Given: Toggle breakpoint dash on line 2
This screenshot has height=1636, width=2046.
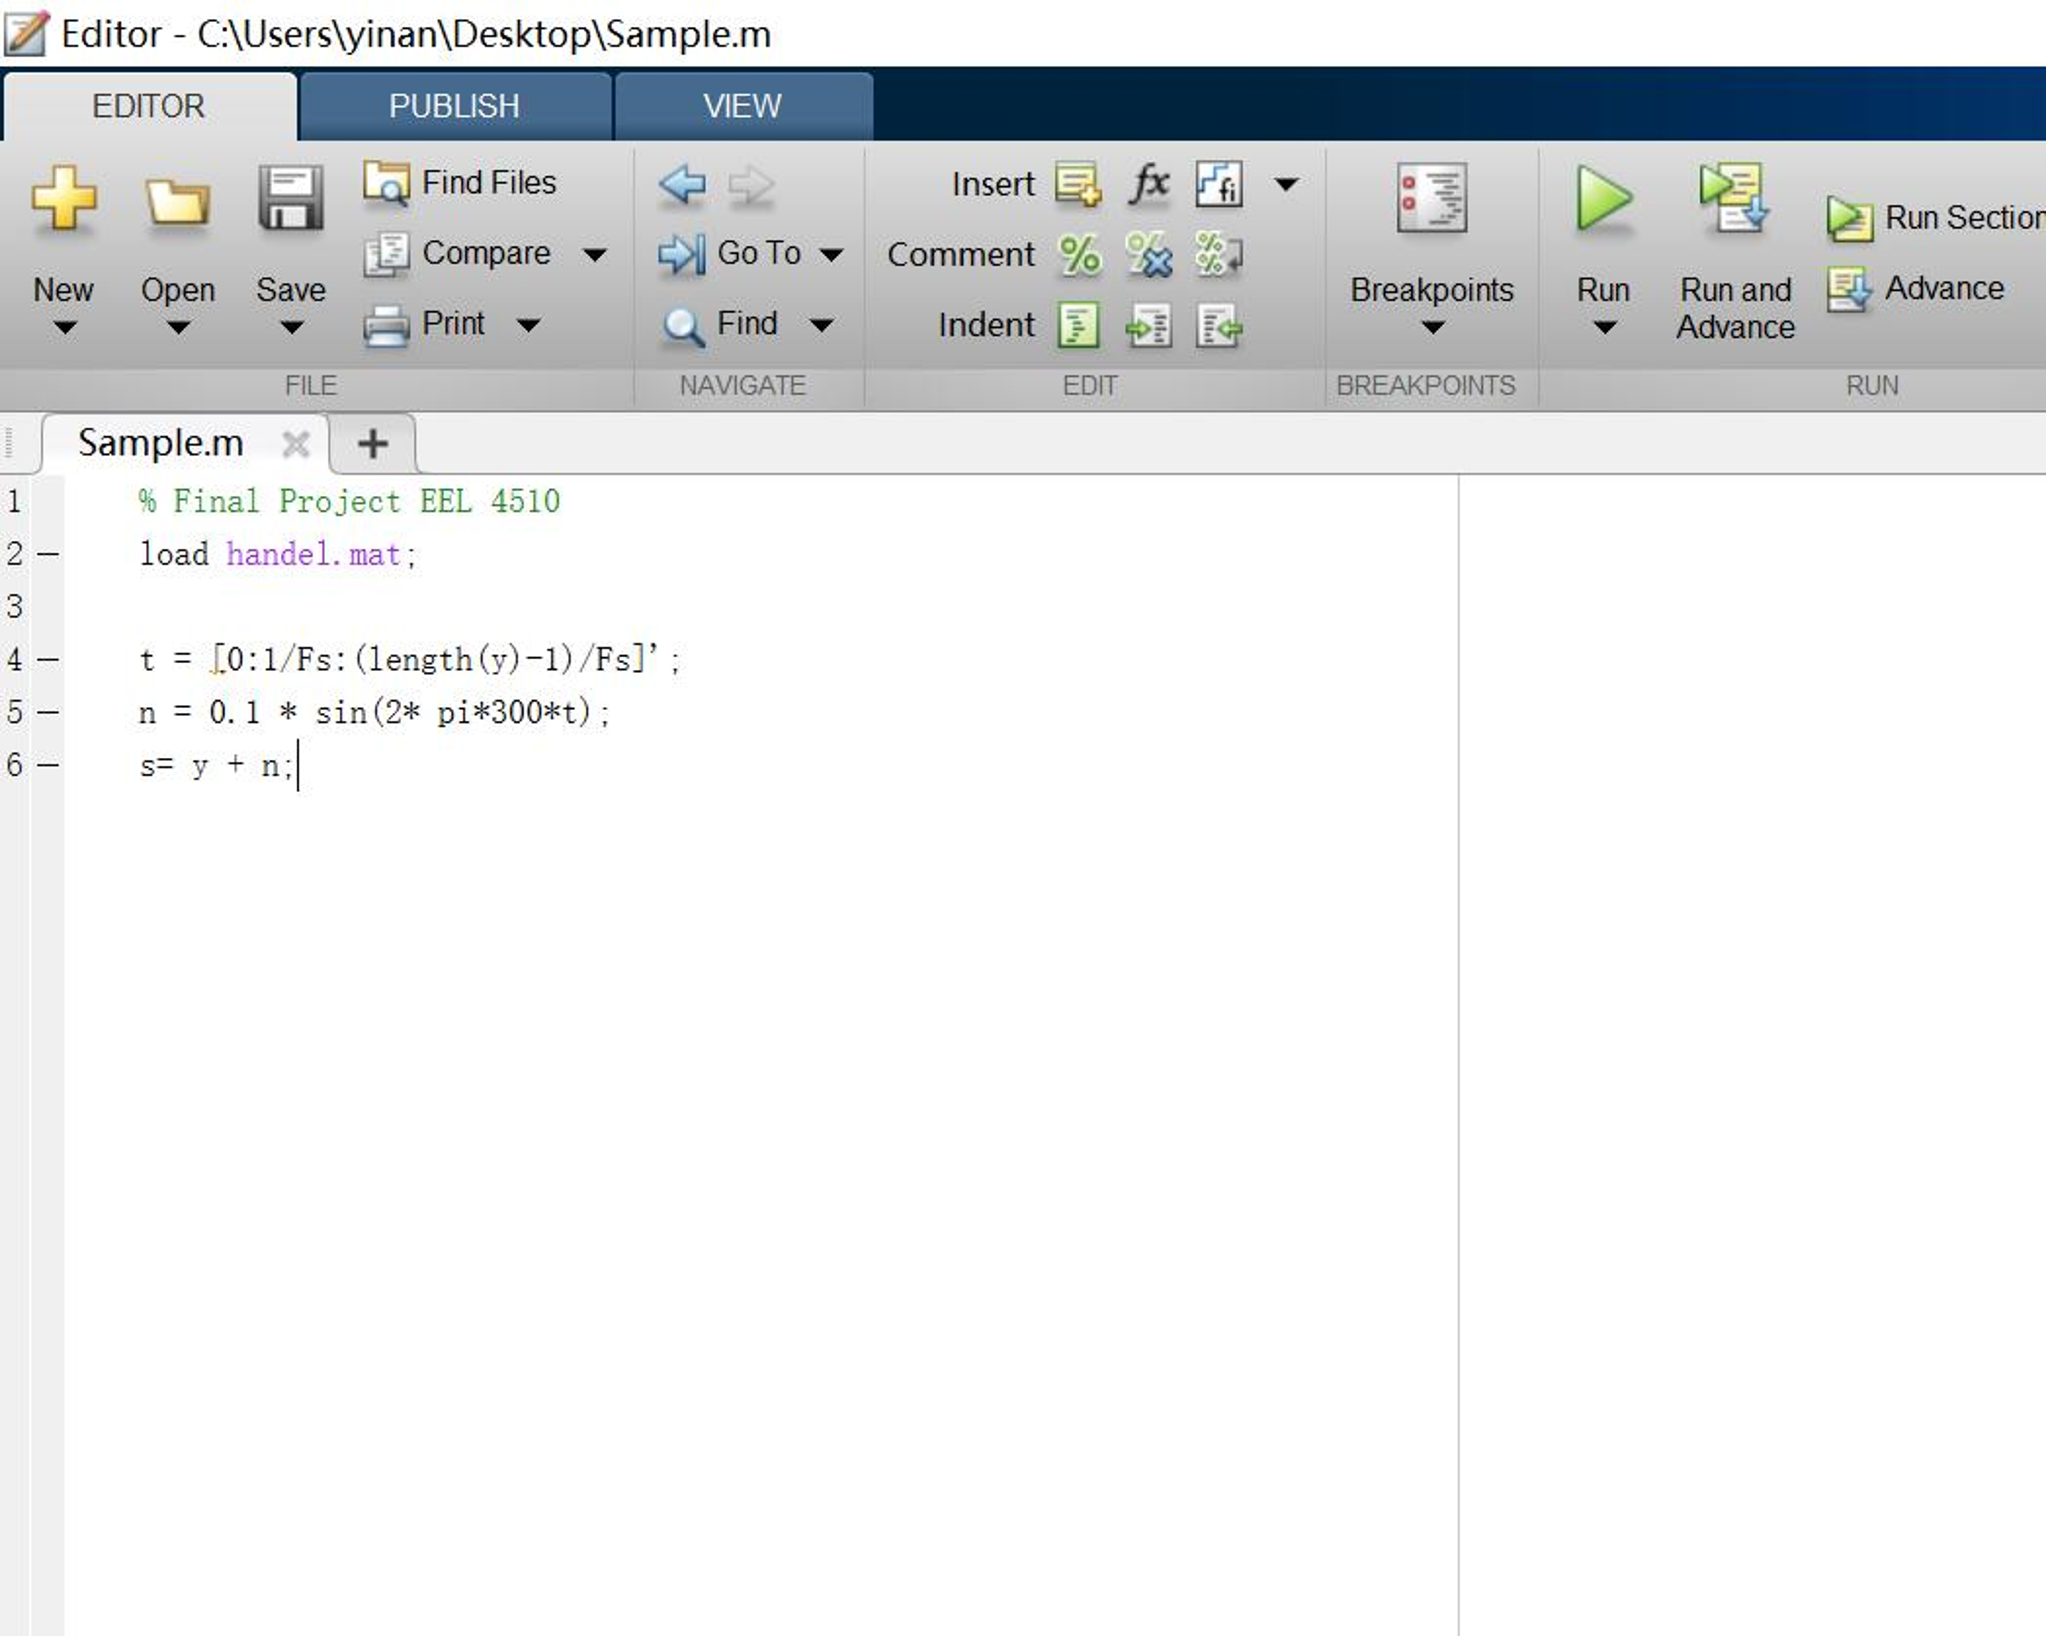Looking at the screenshot, I should 47,554.
